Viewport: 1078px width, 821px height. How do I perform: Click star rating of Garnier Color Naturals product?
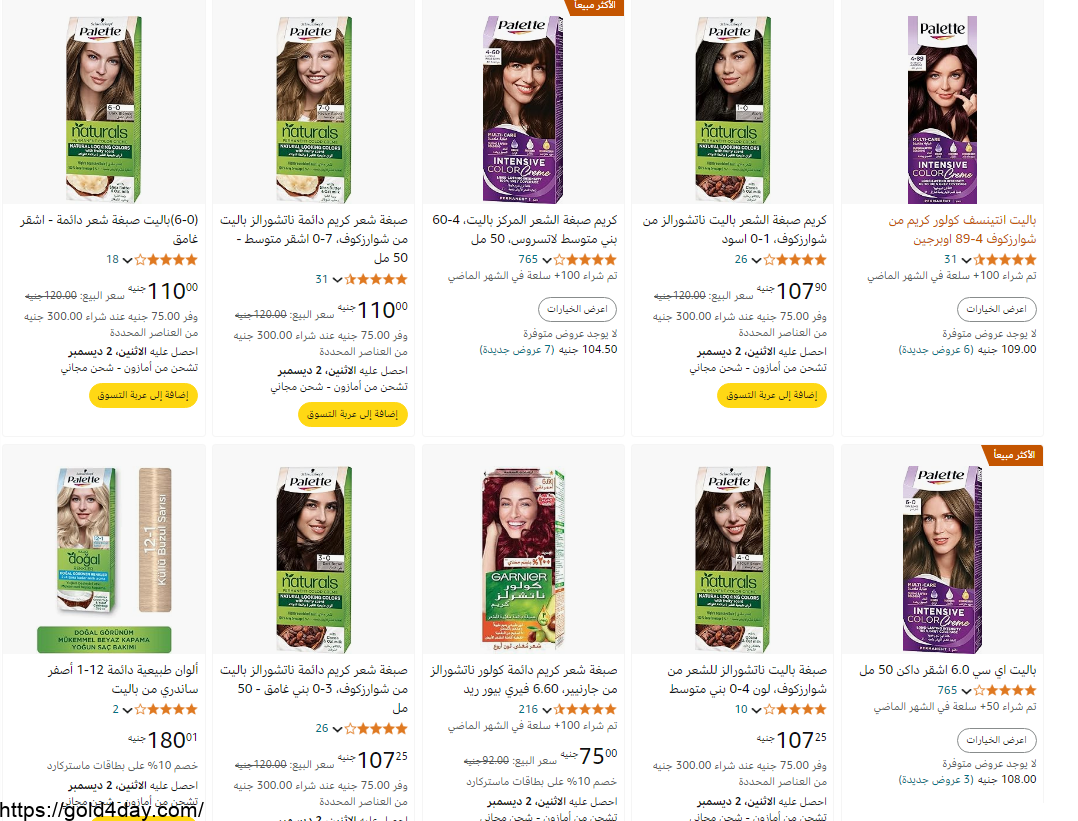(586, 709)
